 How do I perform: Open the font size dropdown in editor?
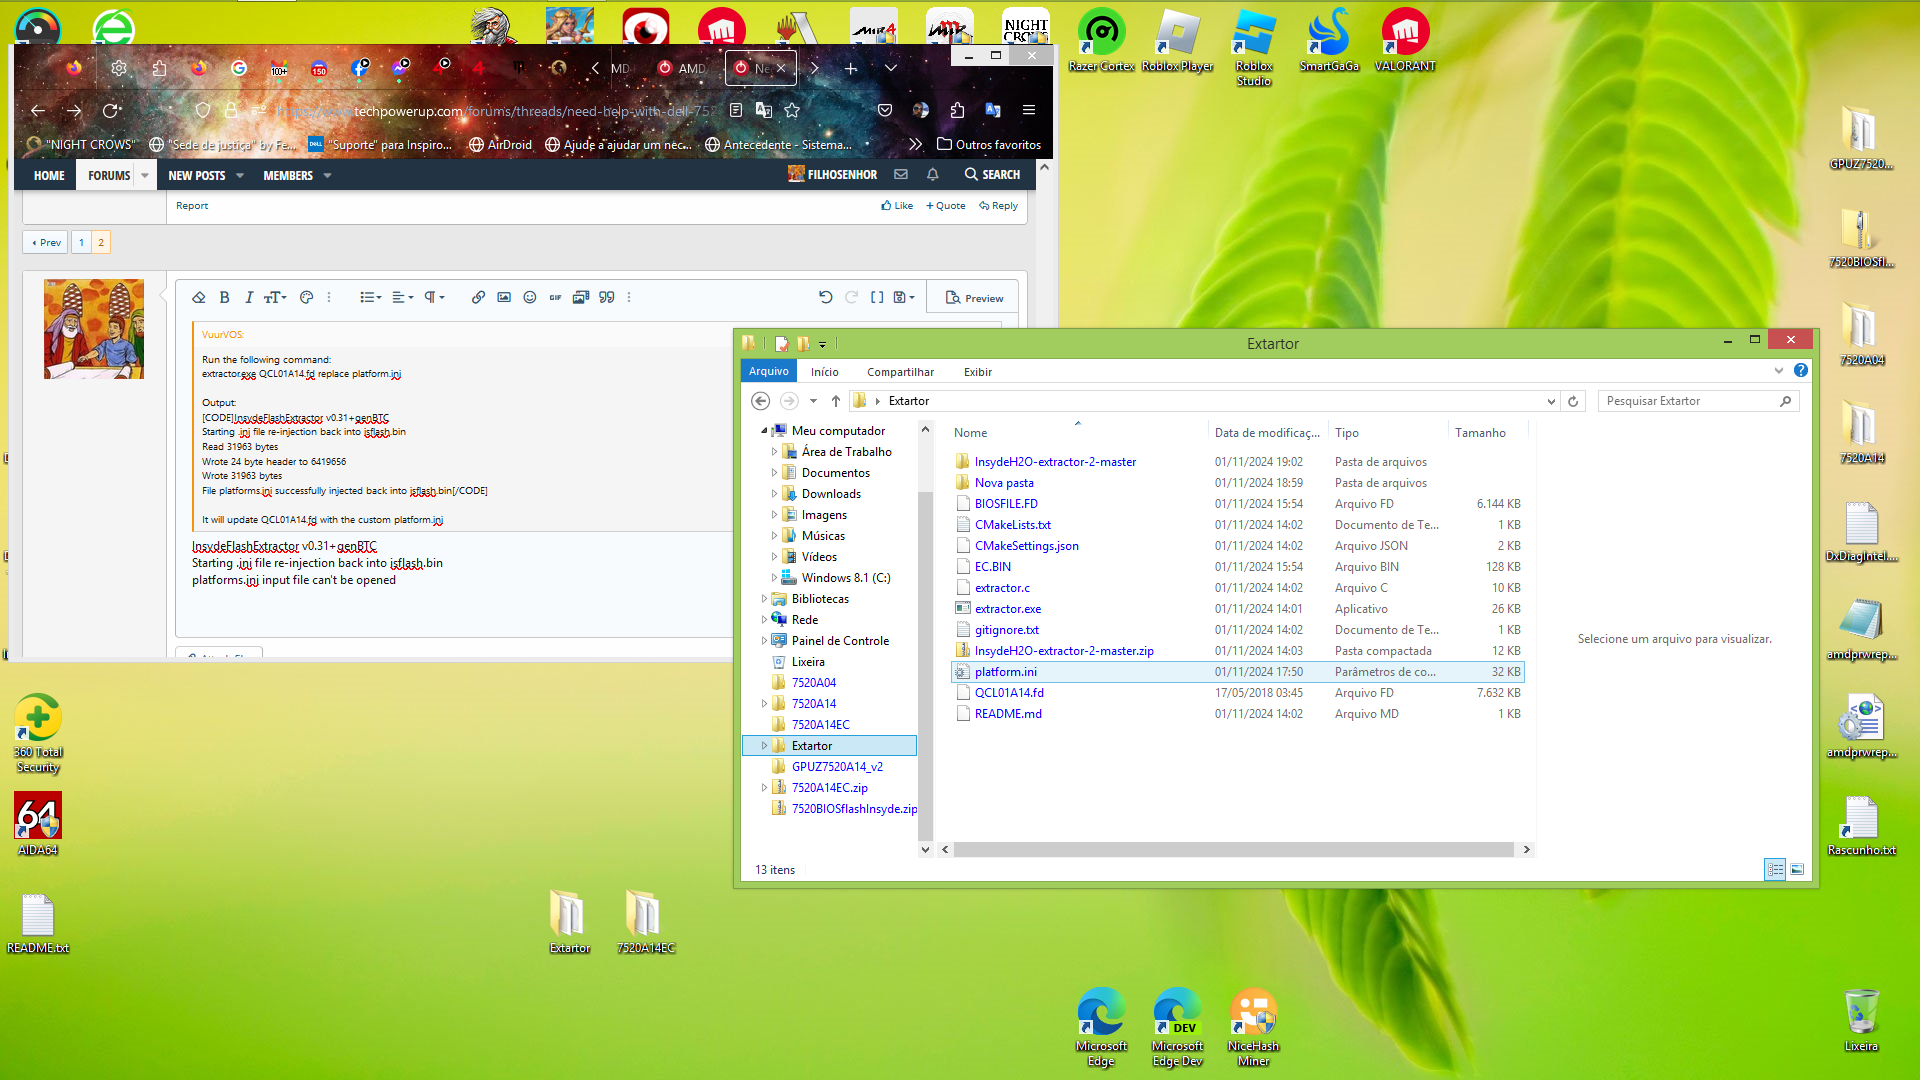(x=275, y=297)
